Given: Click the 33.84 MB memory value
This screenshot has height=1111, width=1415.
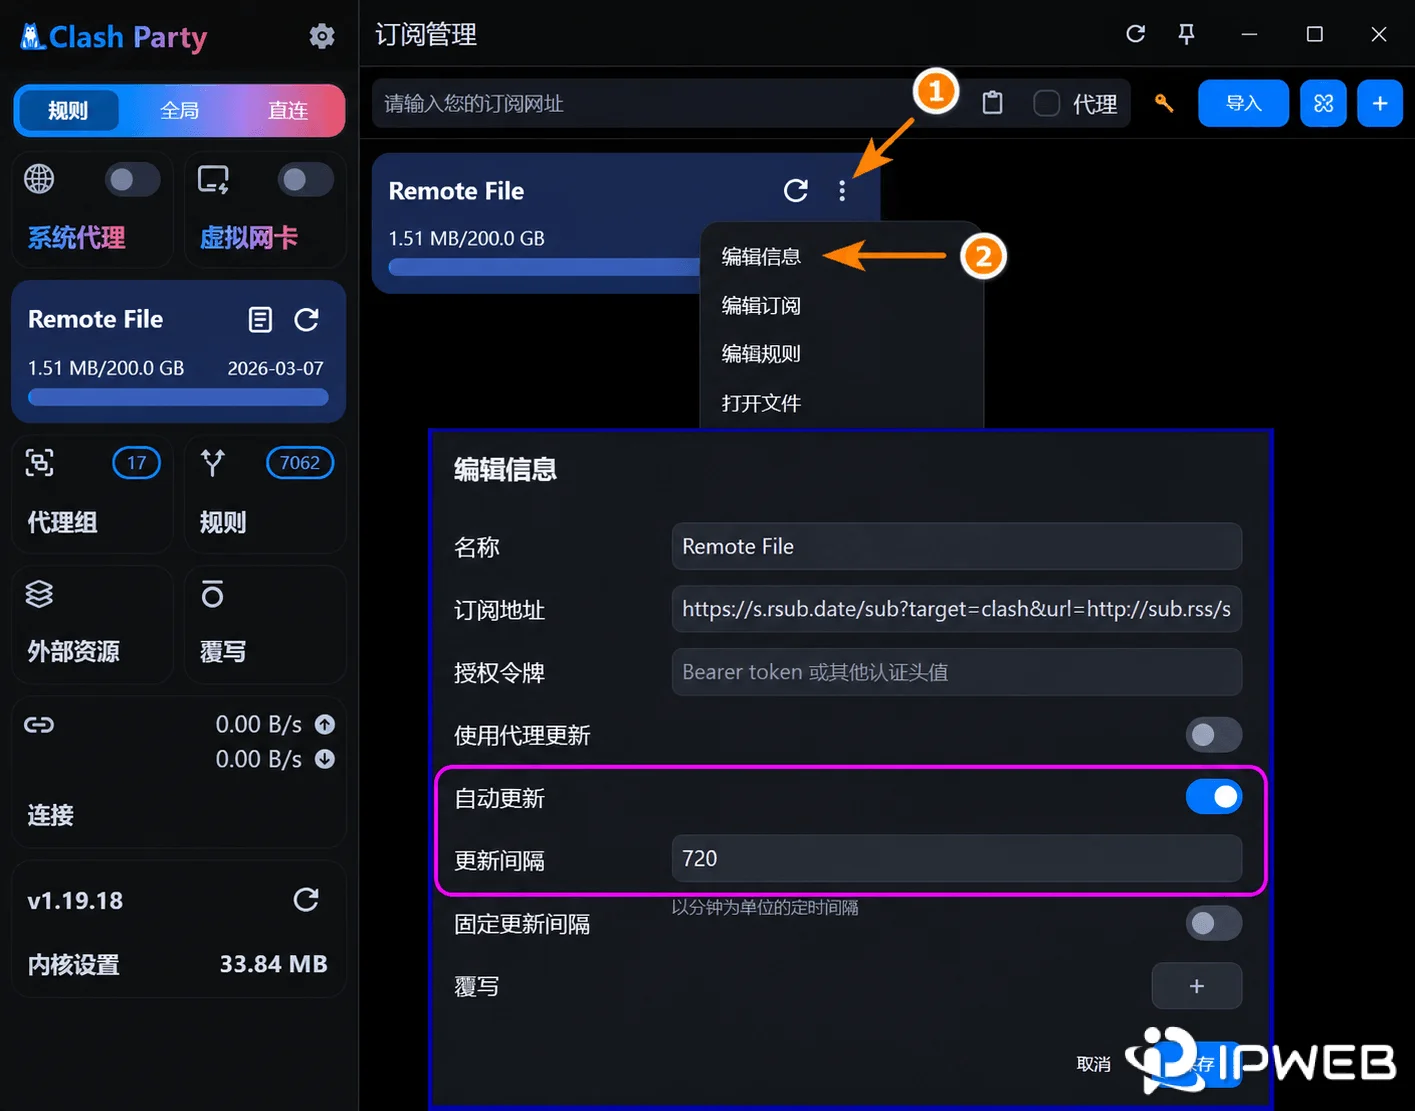Looking at the screenshot, I should click(273, 964).
